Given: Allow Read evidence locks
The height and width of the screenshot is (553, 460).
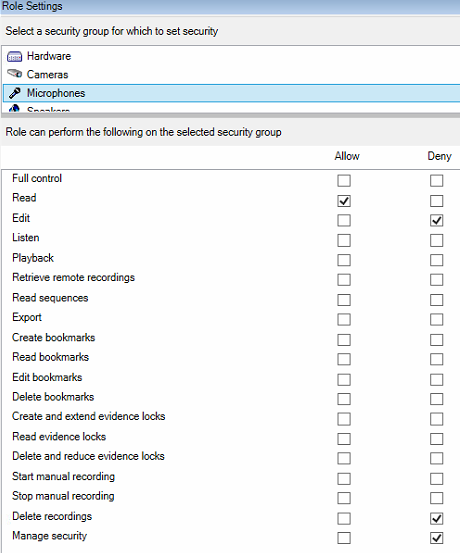Looking at the screenshot, I should point(344,439).
